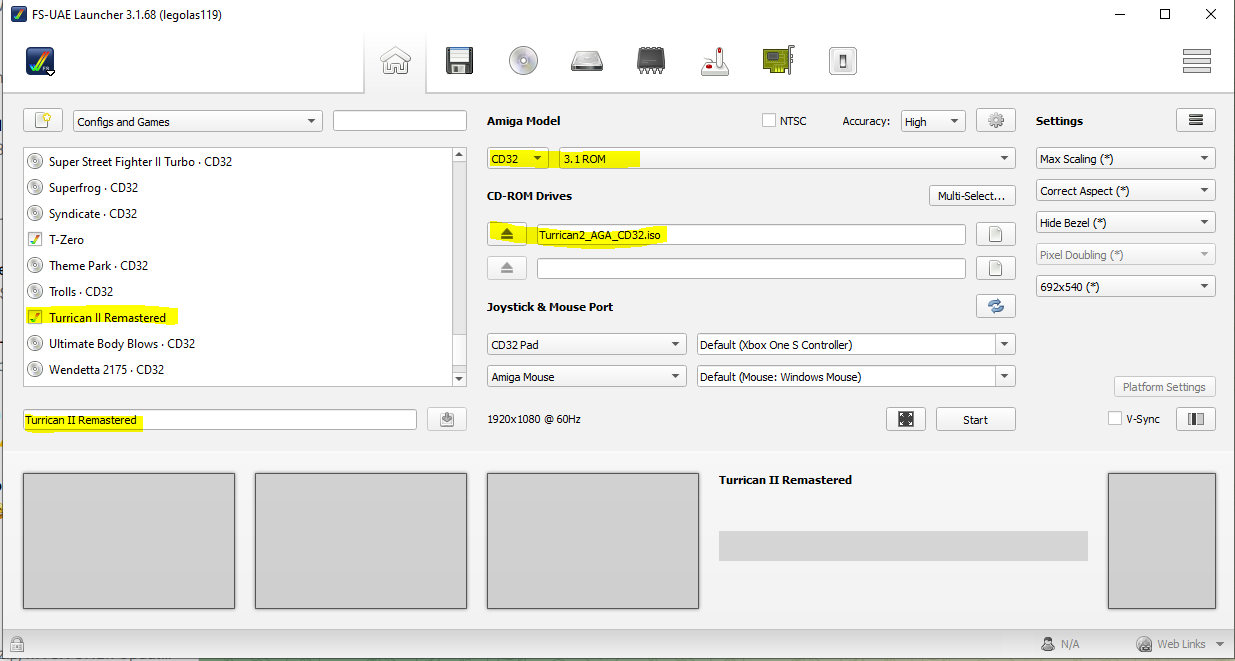Open the Accuracy High dropdown
The width and height of the screenshot is (1235, 661).
(933, 121)
